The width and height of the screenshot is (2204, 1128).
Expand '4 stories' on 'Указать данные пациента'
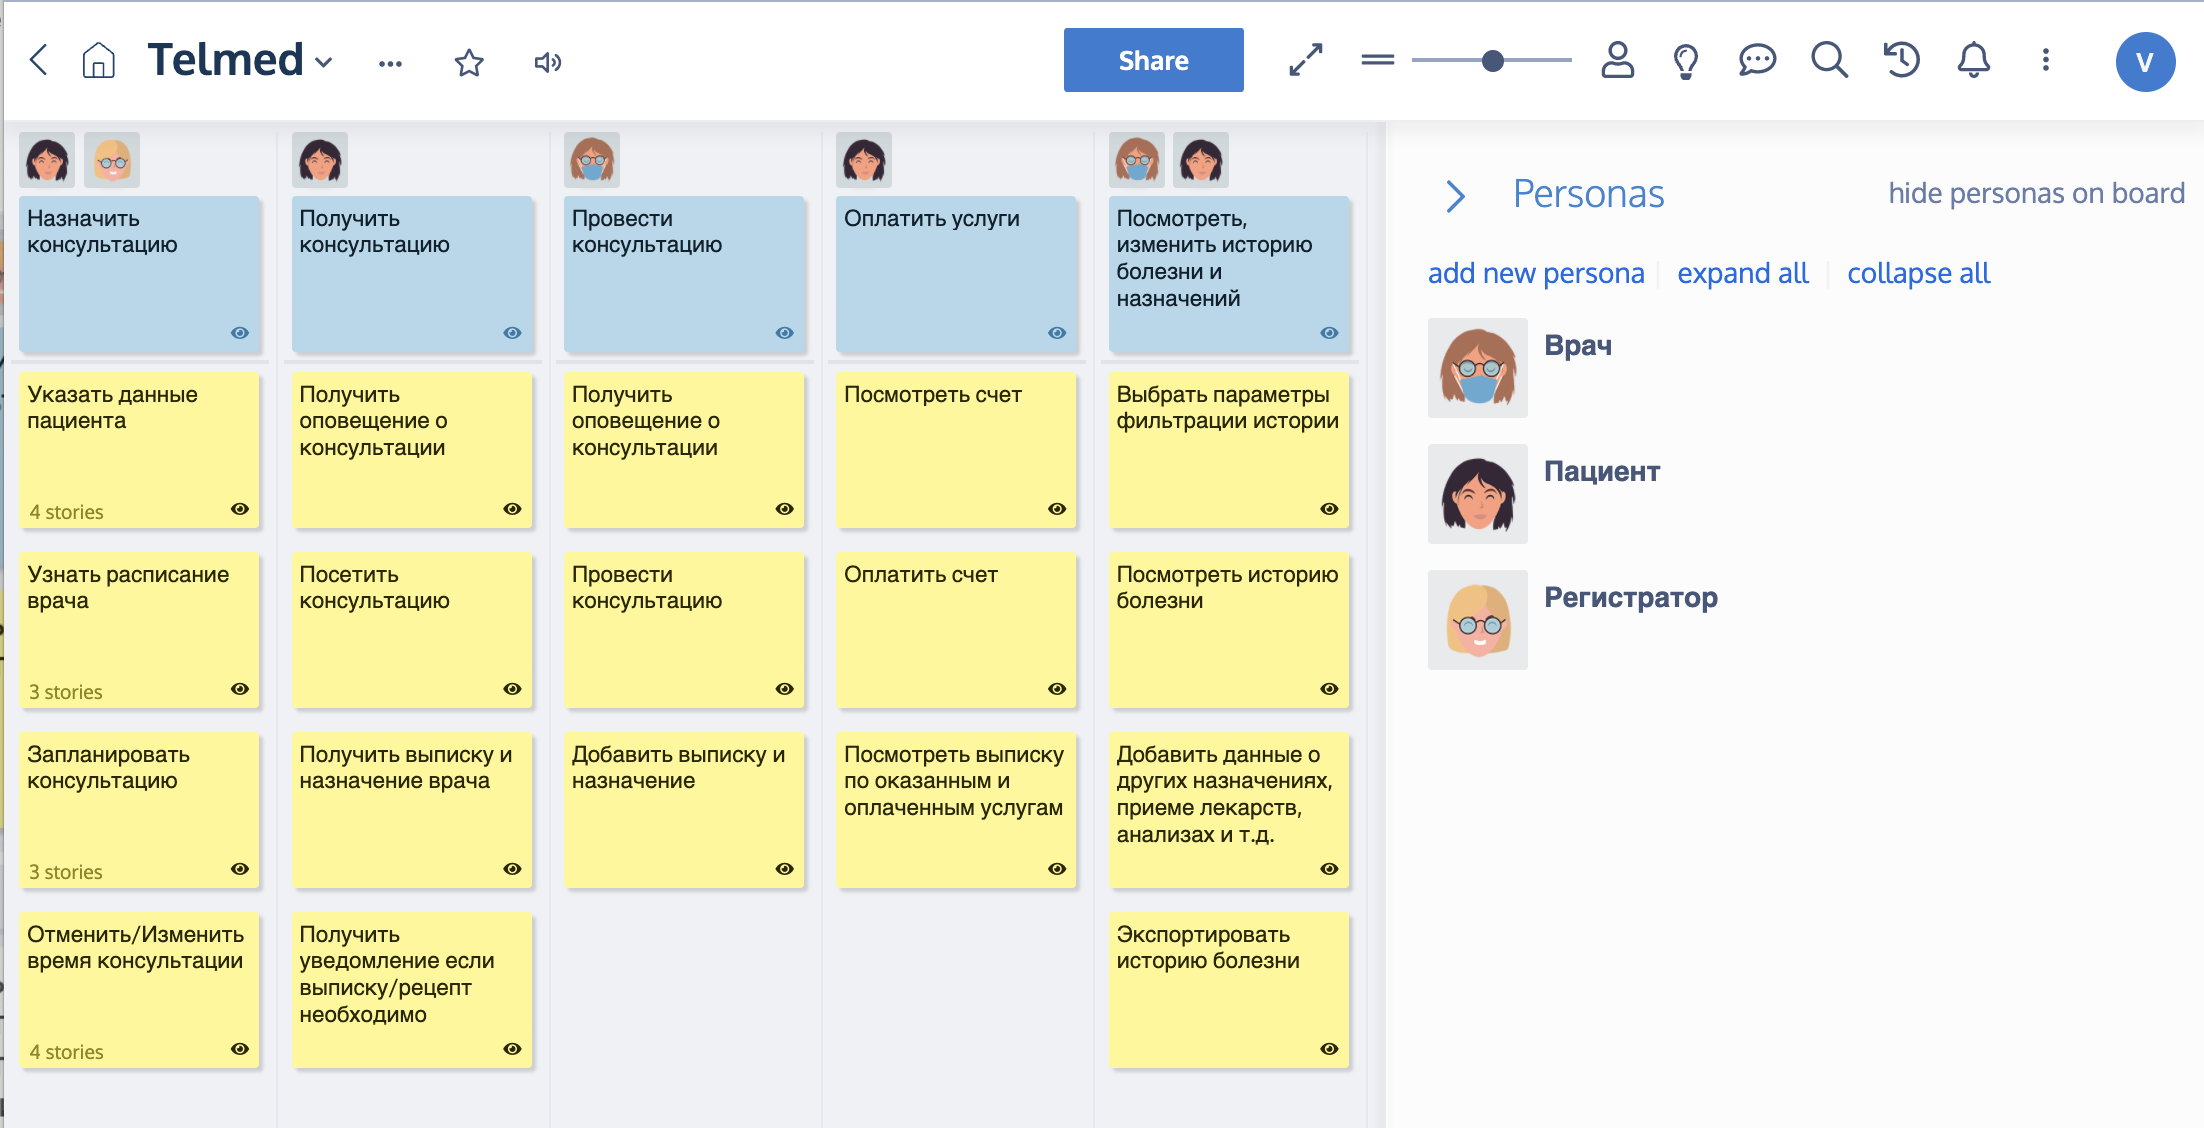tap(67, 512)
